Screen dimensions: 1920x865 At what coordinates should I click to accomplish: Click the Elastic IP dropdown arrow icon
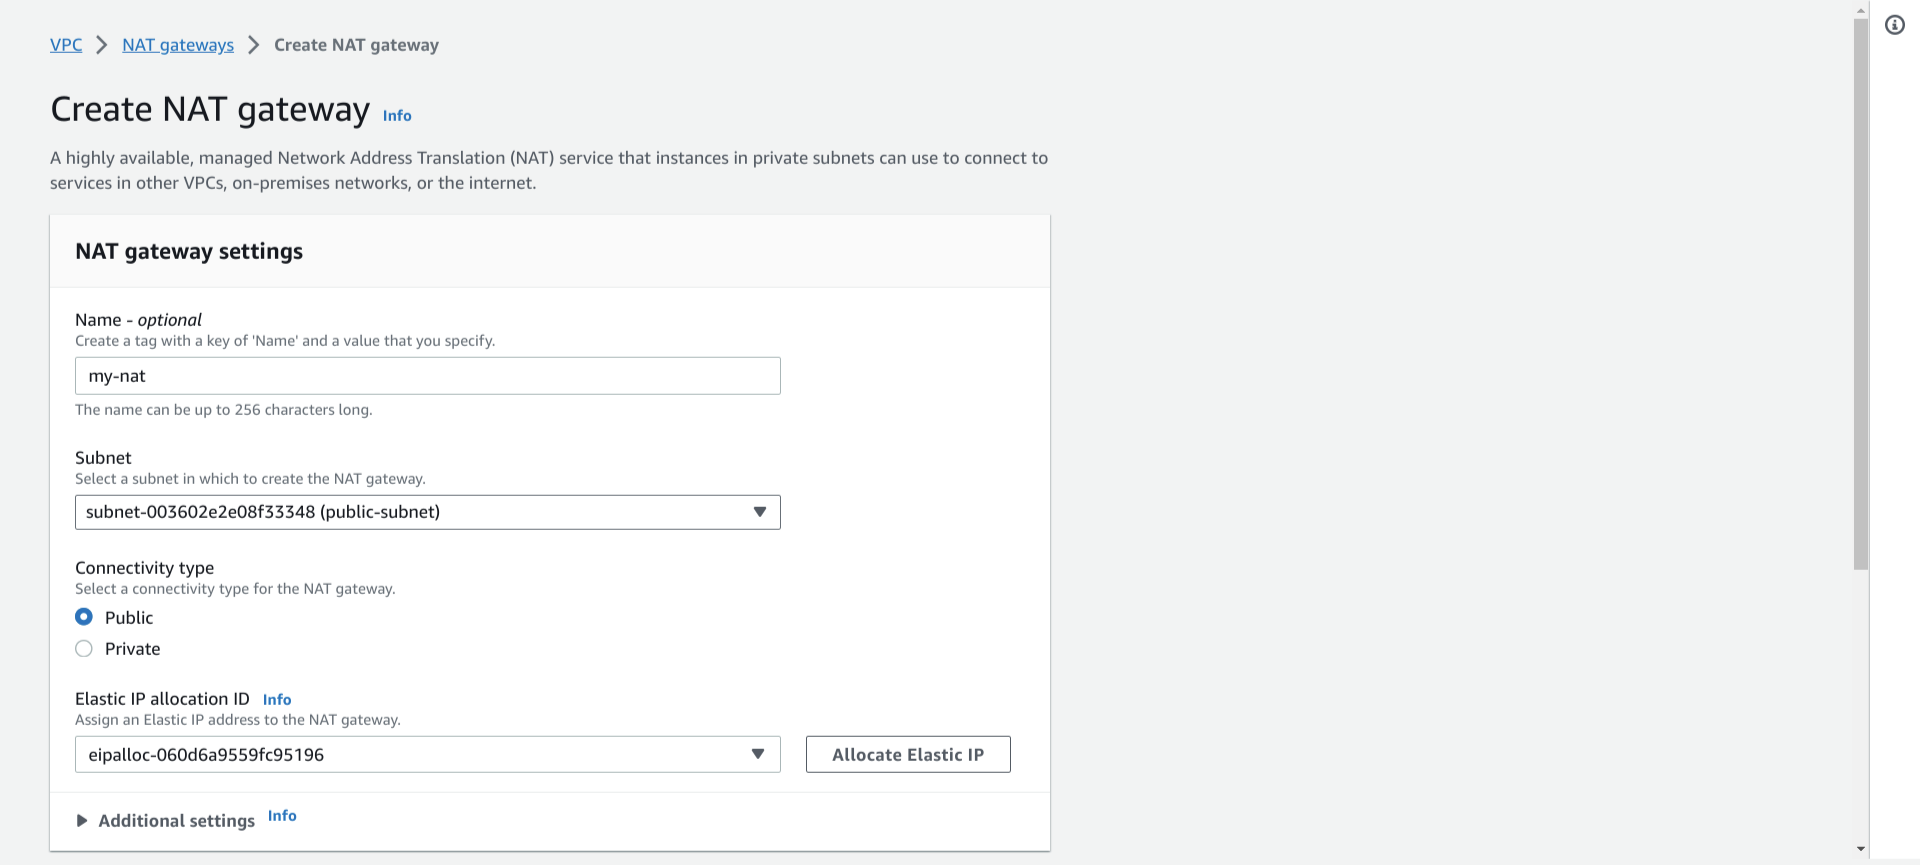(758, 754)
